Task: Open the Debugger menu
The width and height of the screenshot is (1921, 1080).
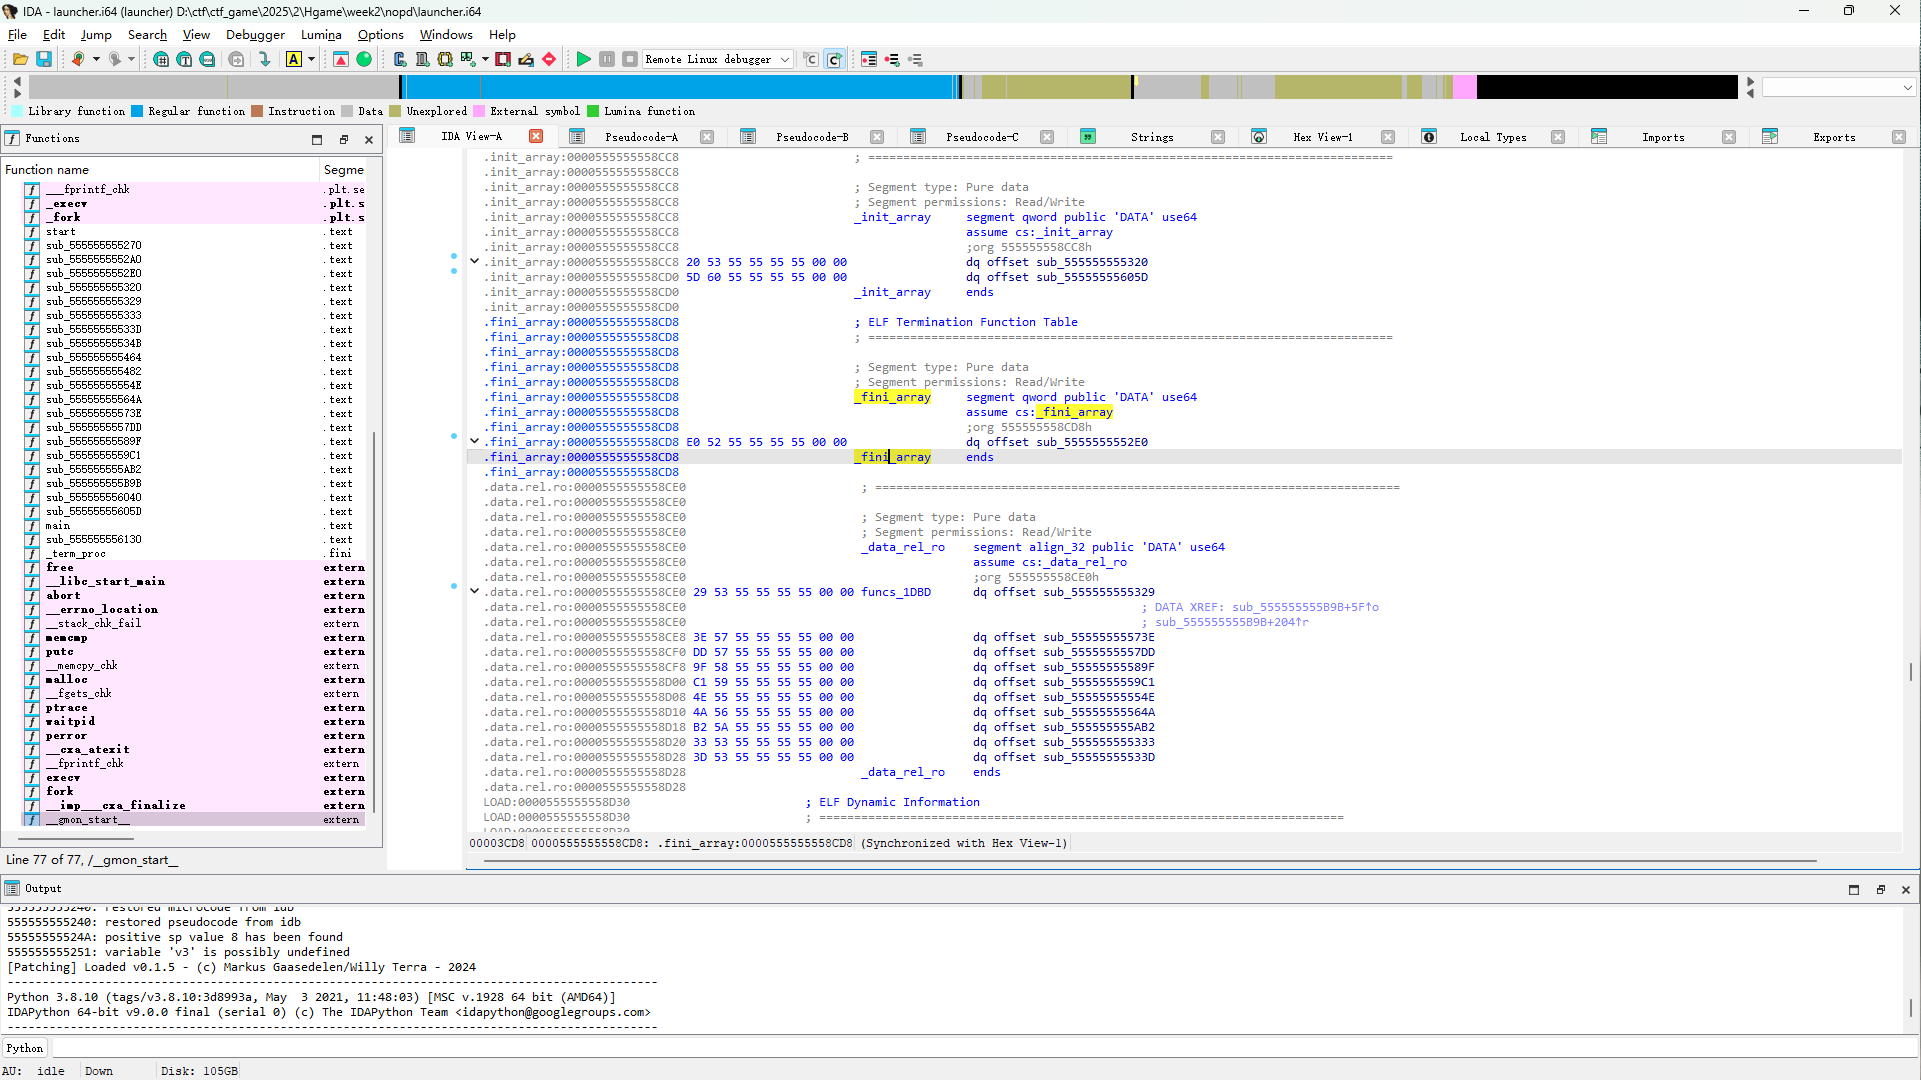Action: click(x=255, y=35)
